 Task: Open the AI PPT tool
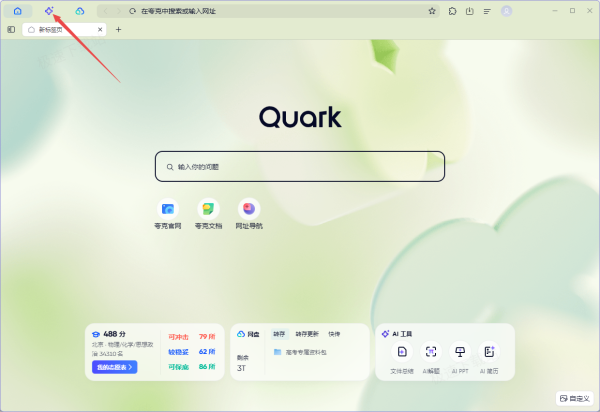tap(460, 357)
